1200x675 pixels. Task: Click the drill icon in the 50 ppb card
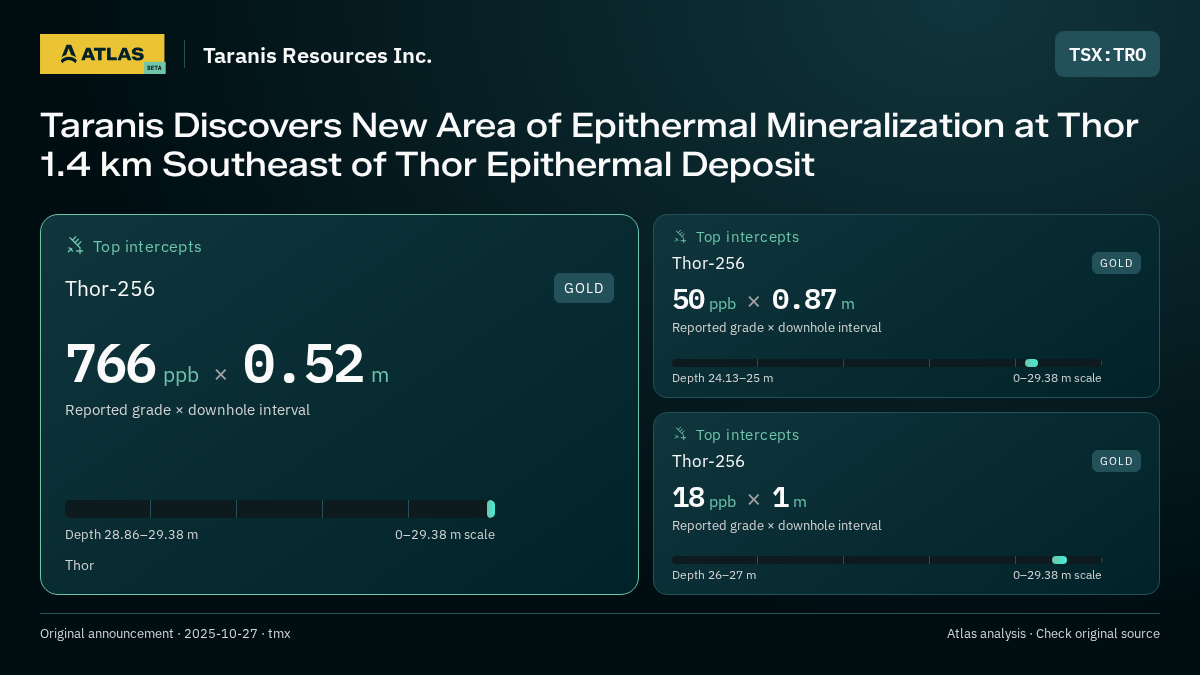680,236
